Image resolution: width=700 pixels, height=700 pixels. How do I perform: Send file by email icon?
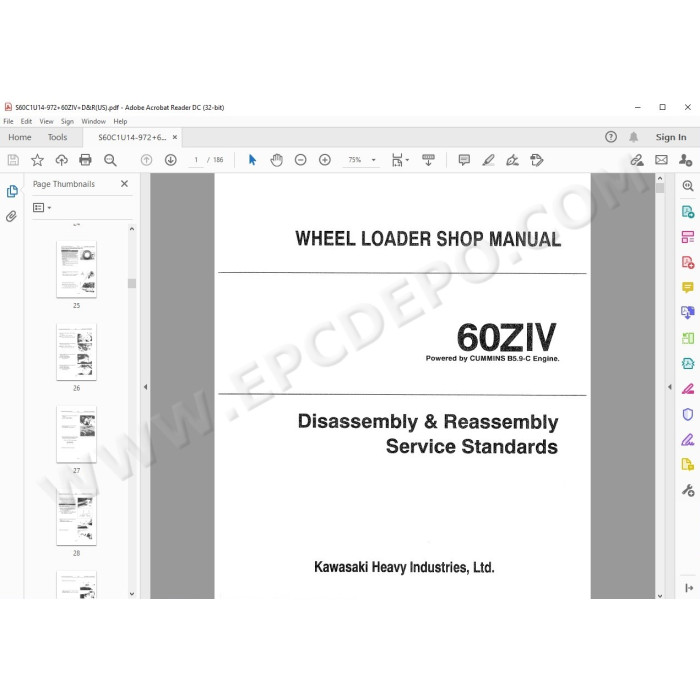(662, 160)
